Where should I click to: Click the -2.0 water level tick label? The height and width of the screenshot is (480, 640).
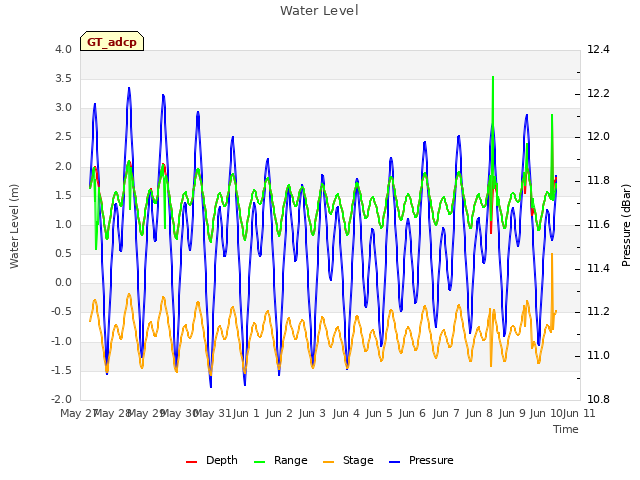(61, 399)
